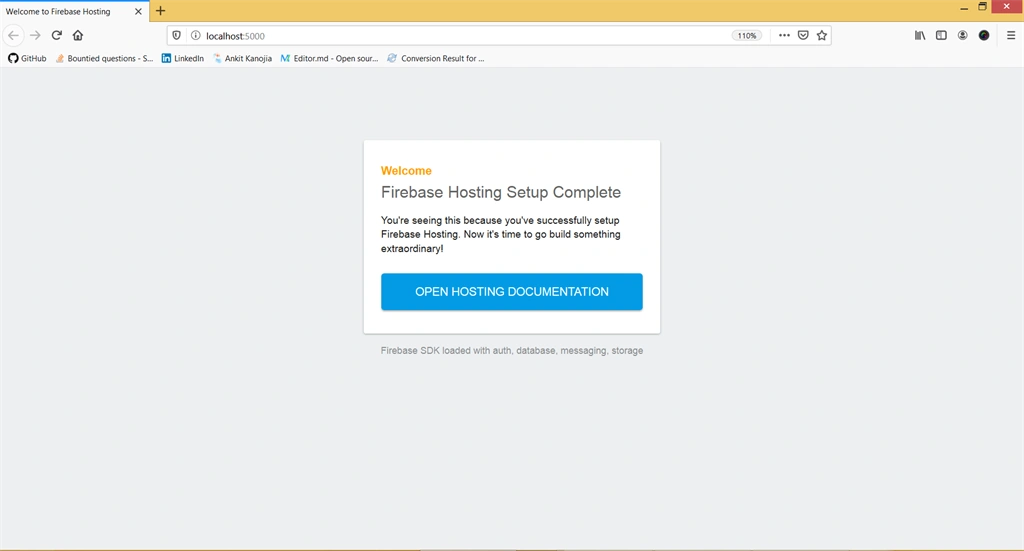Reset the 110% zoom badge
This screenshot has height=551, width=1024.
tap(746, 36)
